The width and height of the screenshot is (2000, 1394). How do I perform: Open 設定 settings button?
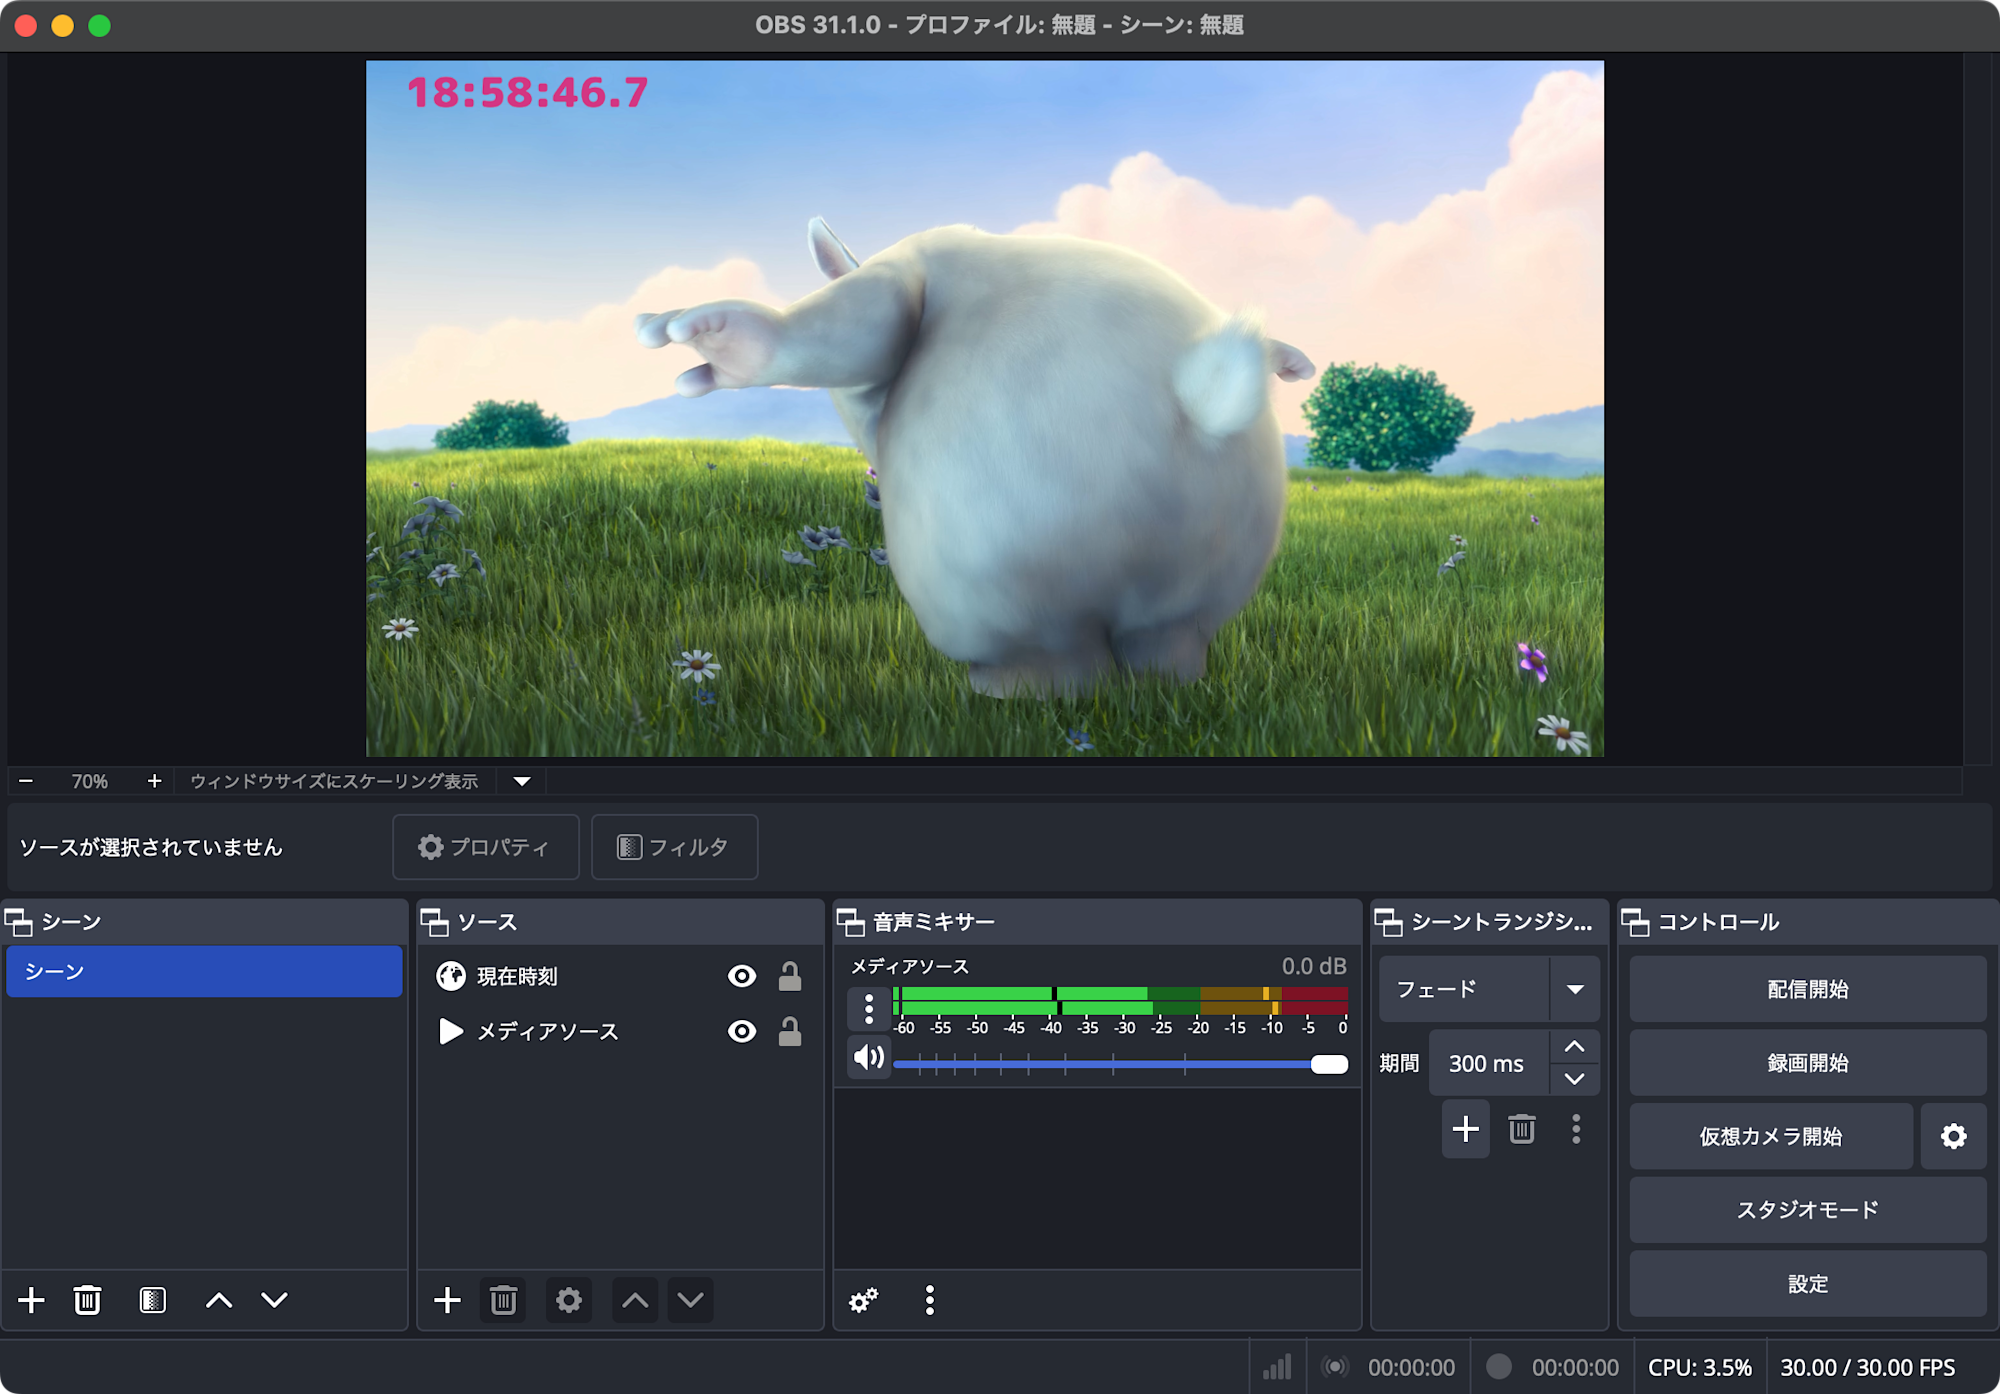coord(1808,1284)
